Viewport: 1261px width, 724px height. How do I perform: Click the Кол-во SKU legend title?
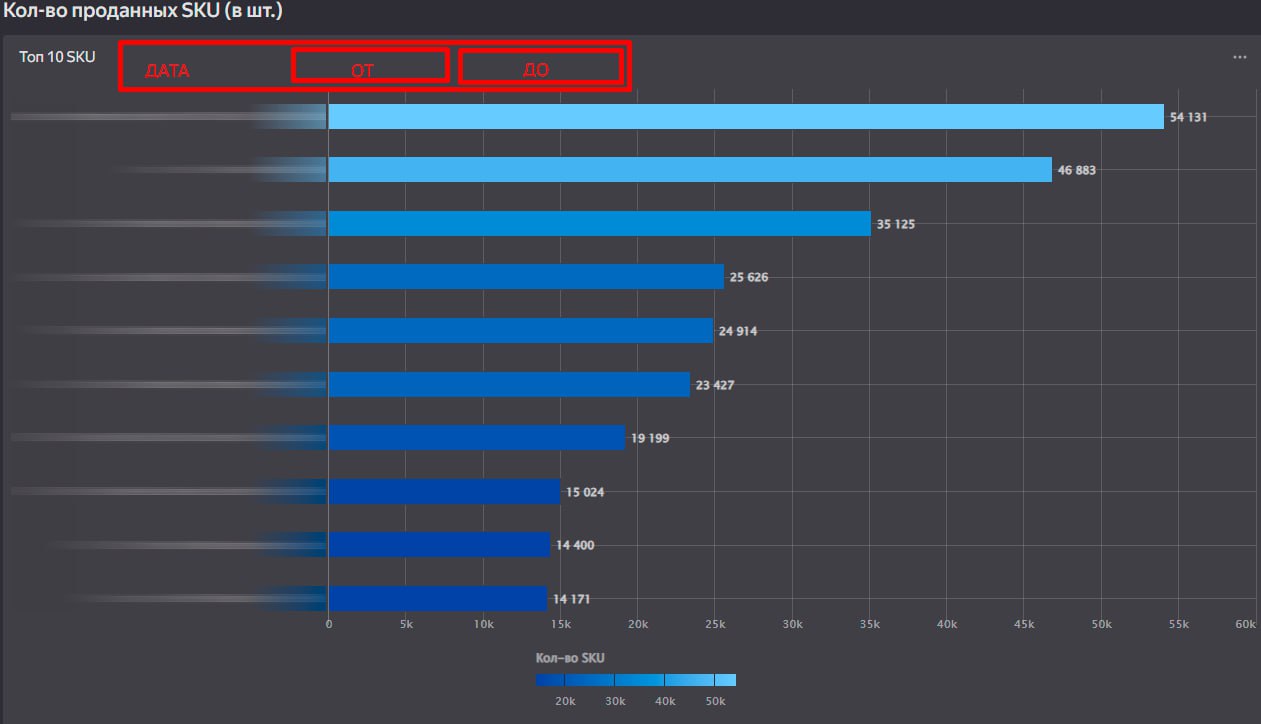pos(570,658)
